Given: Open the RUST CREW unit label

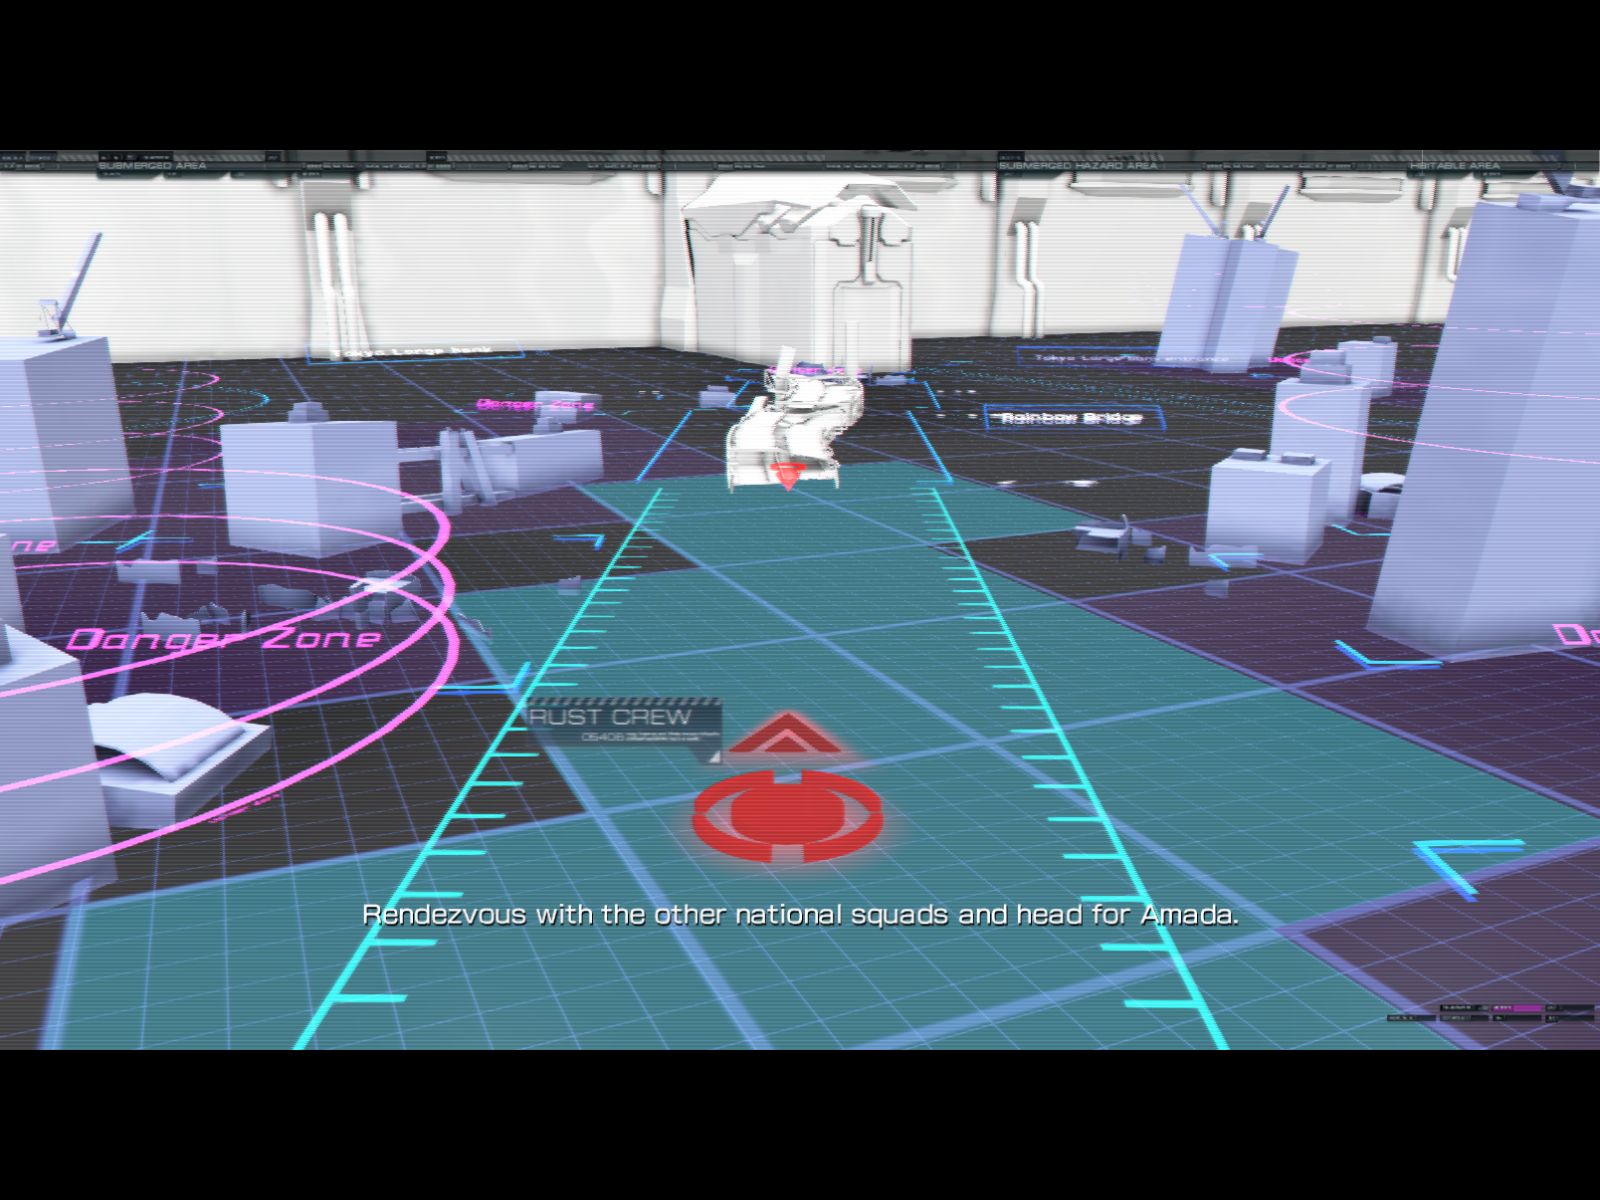Looking at the screenshot, I should click(612, 718).
